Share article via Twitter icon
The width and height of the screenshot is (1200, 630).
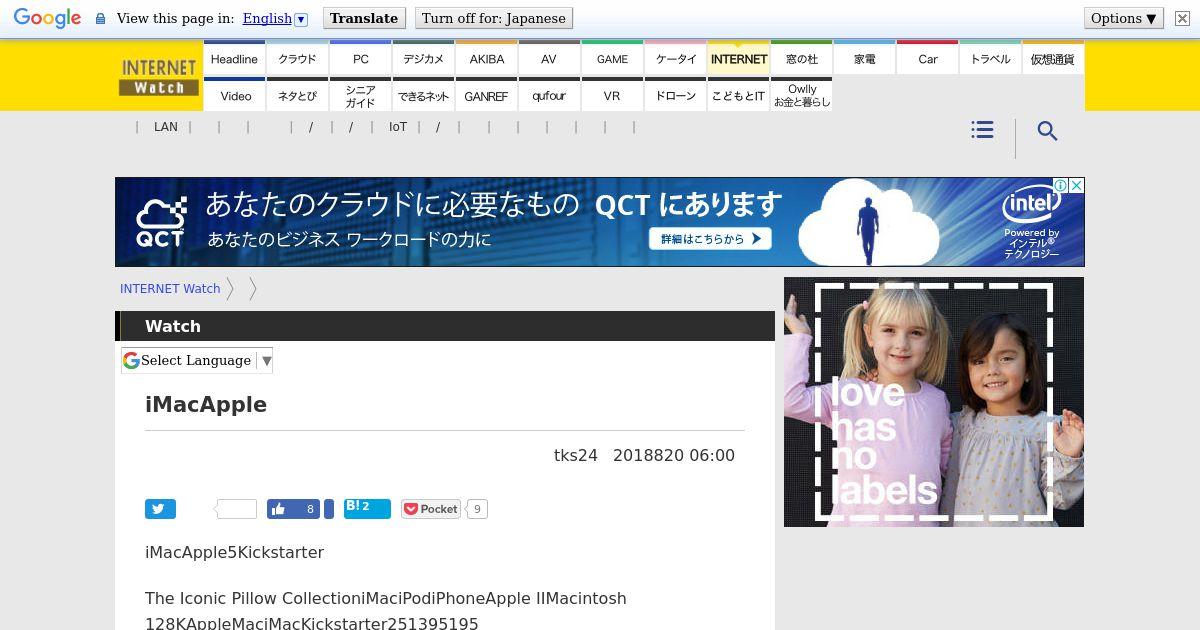coord(160,509)
